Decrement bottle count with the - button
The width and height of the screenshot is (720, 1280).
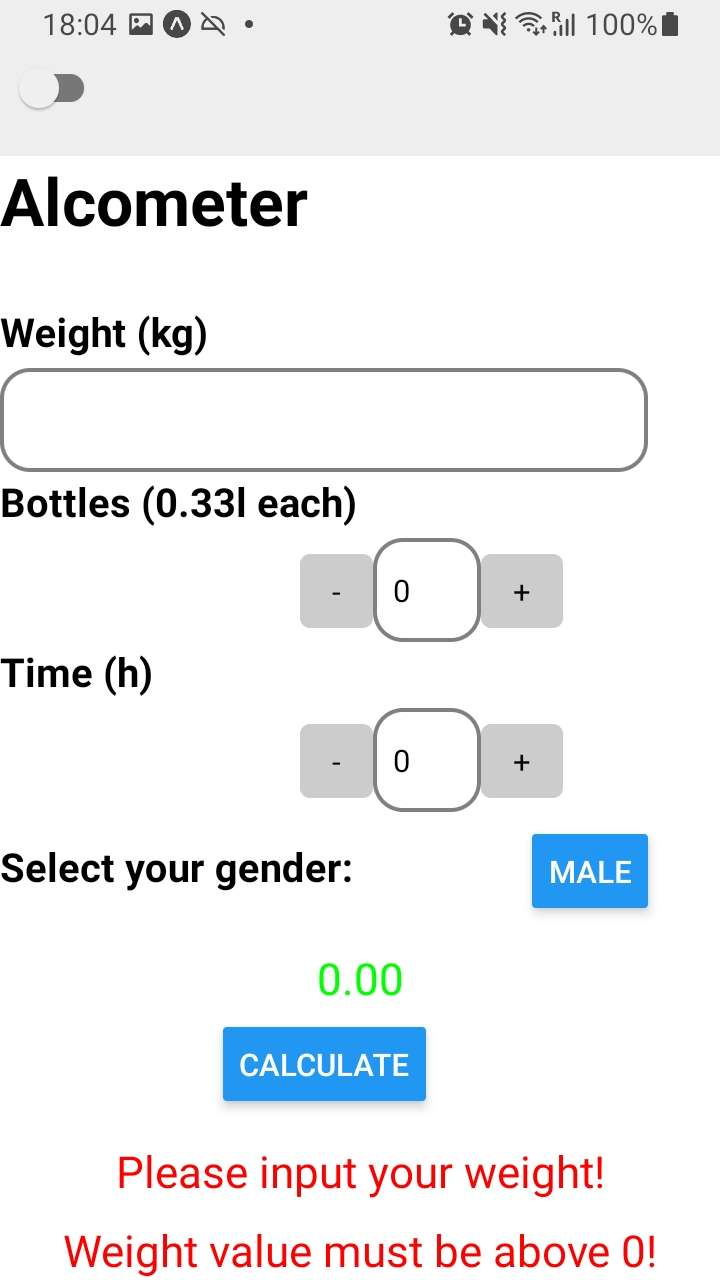coord(335,591)
